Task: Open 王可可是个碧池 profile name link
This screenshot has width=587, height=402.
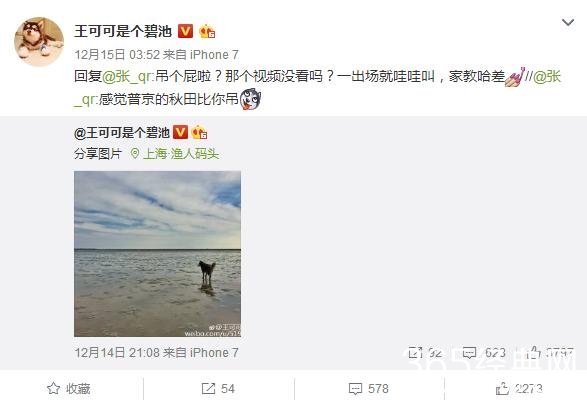Action: pyautogui.click(x=123, y=31)
